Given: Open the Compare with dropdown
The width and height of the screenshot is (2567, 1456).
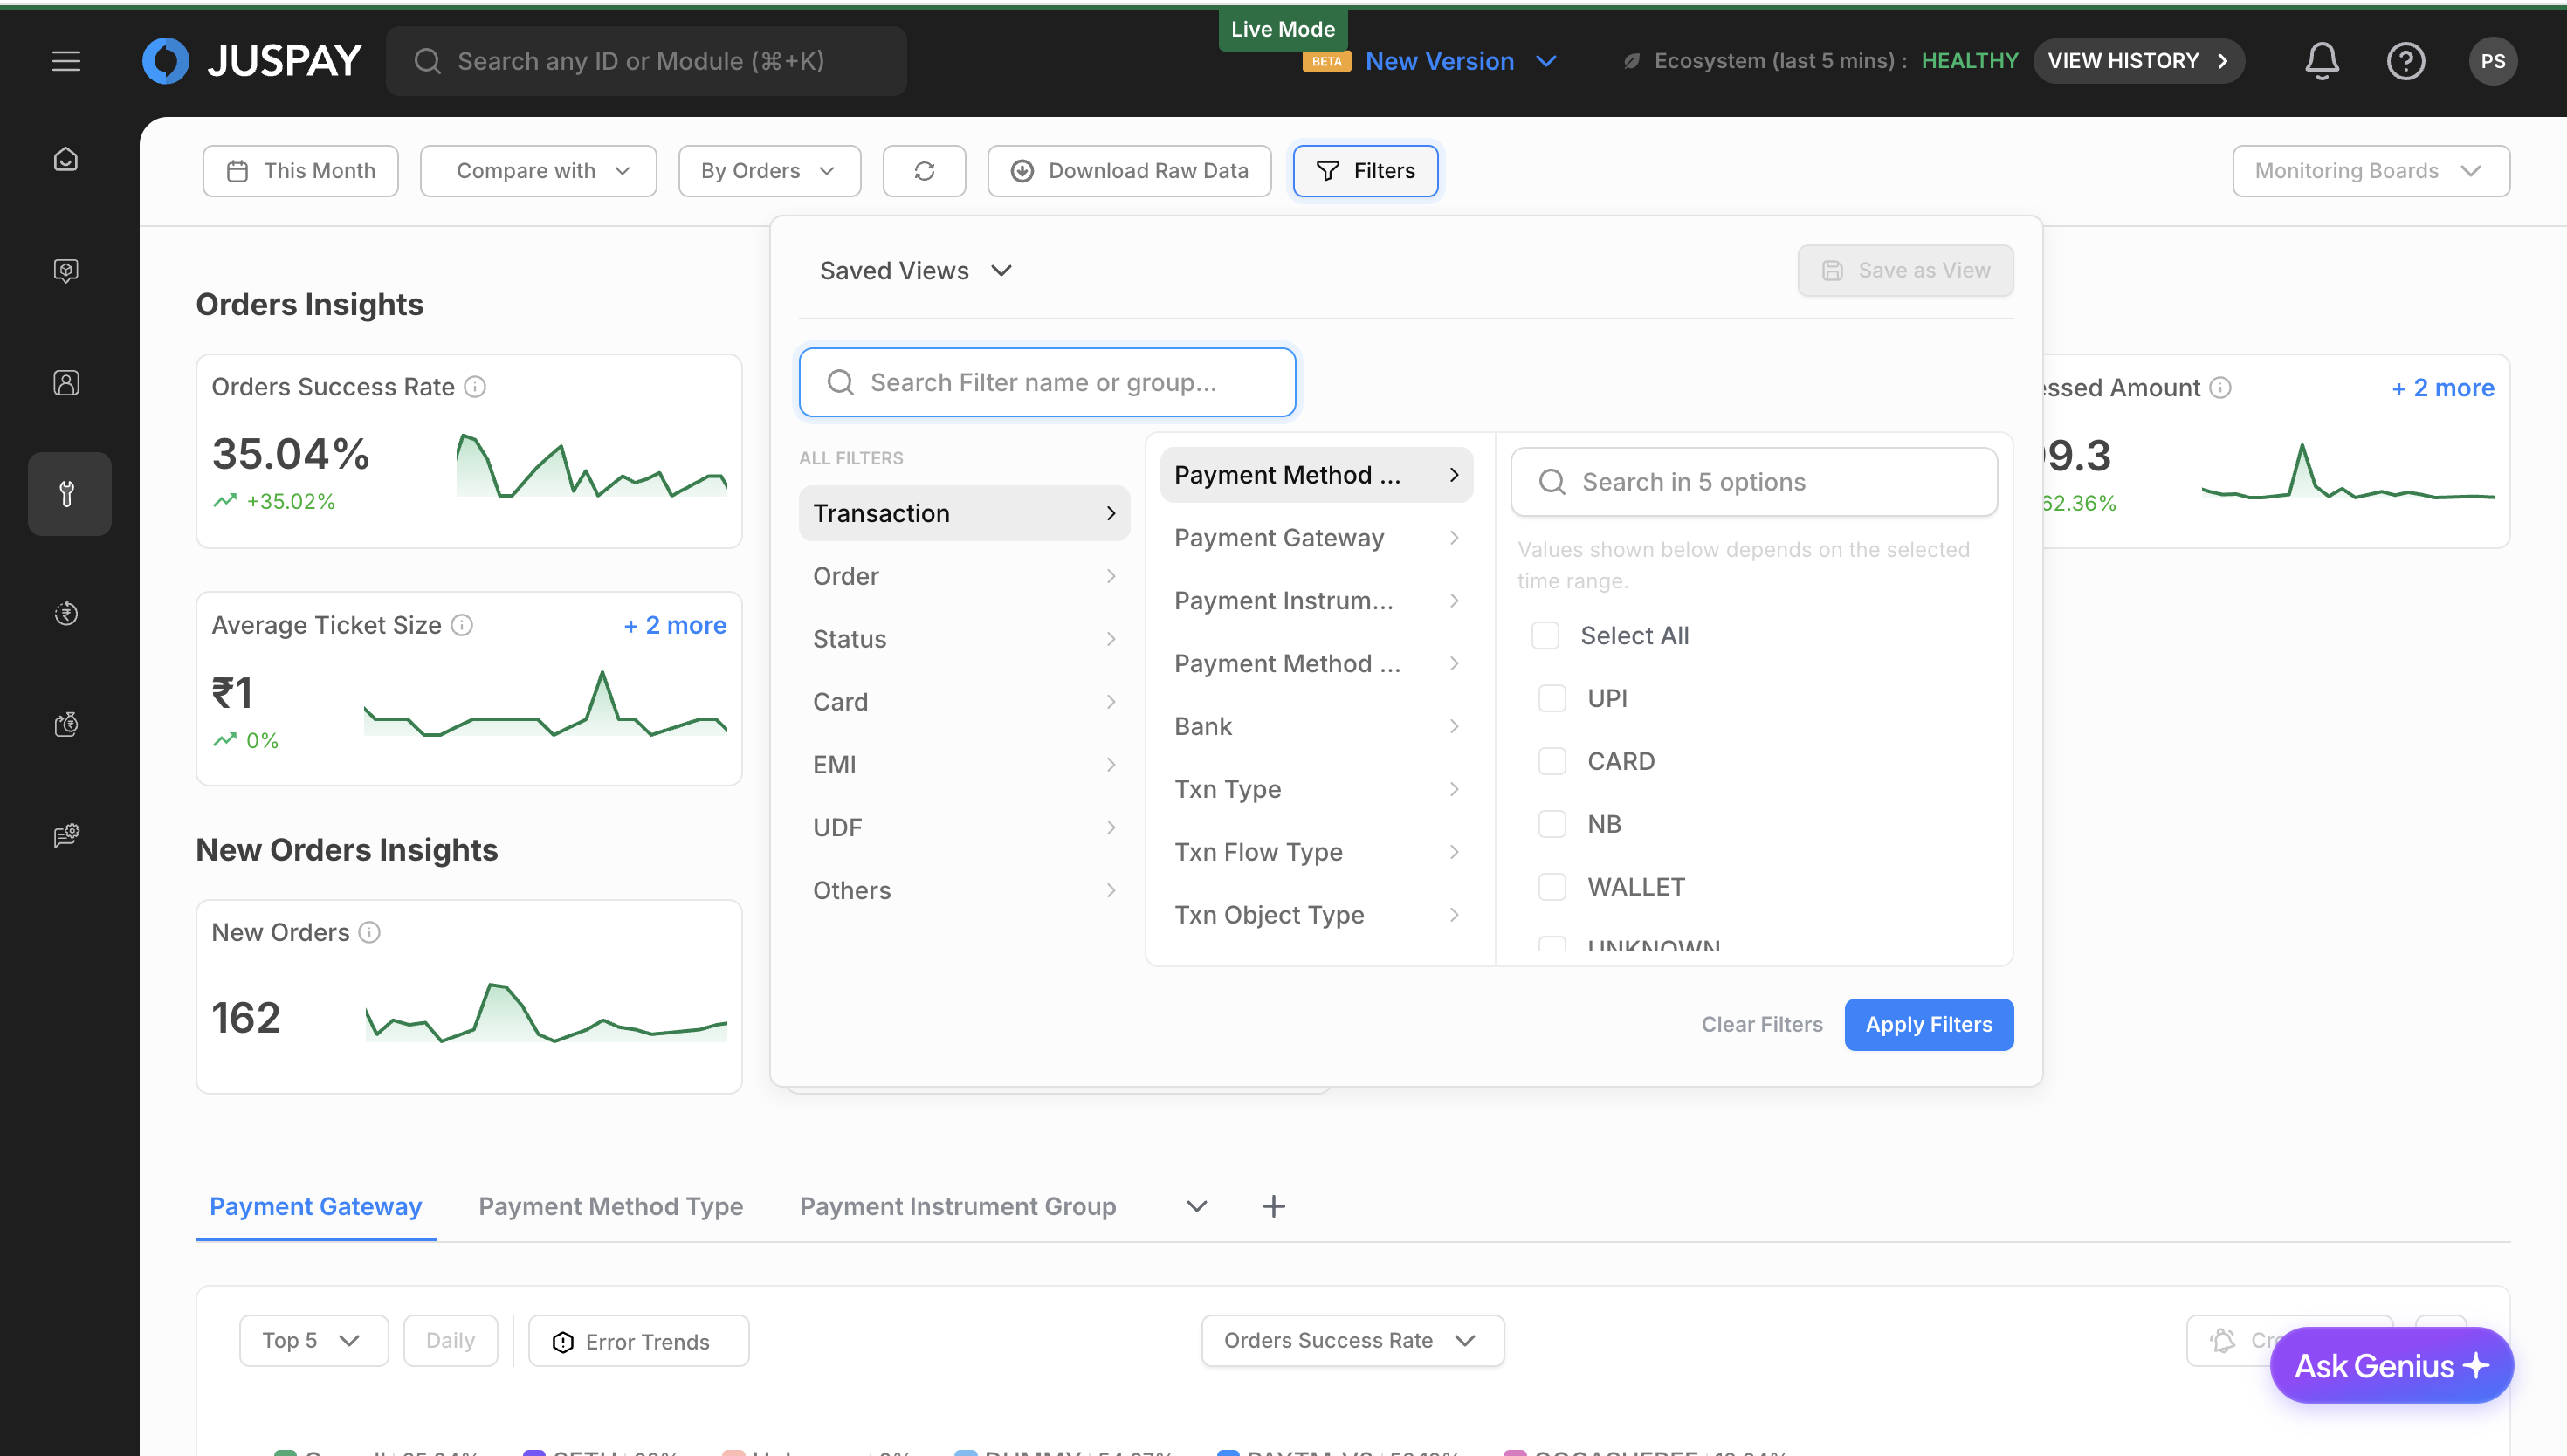Looking at the screenshot, I should 538,171.
